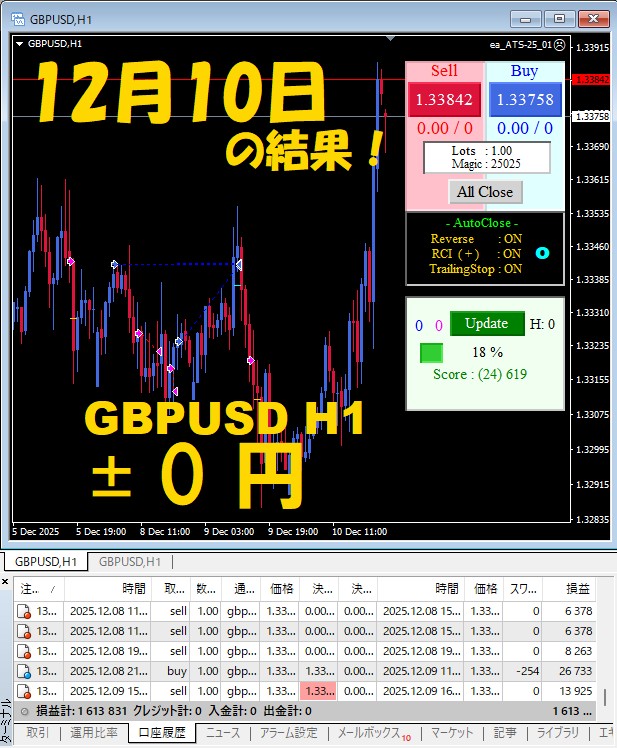Screen dimensions: 617x748
Task: Open the 記事 terminal tab
Action: (505, 732)
